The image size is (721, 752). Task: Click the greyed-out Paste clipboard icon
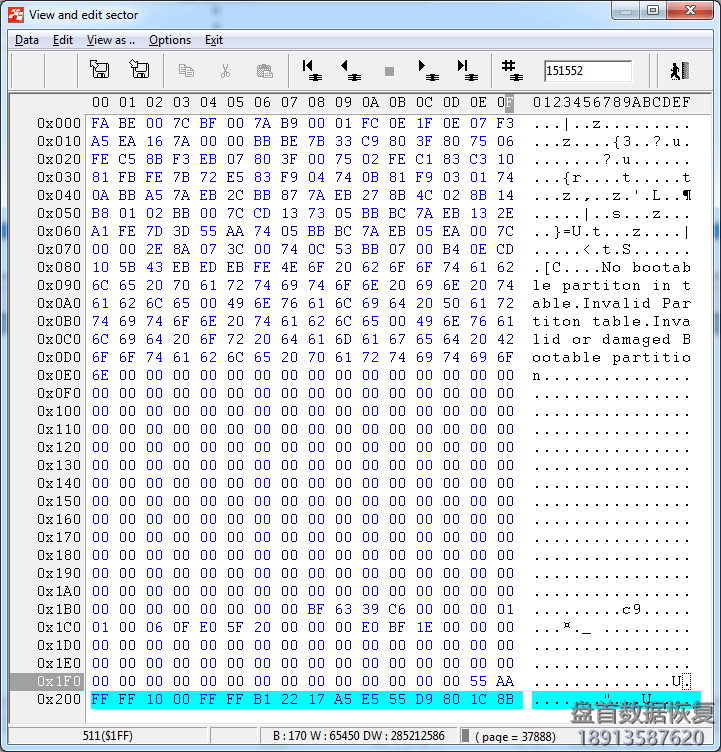[264, 71]
